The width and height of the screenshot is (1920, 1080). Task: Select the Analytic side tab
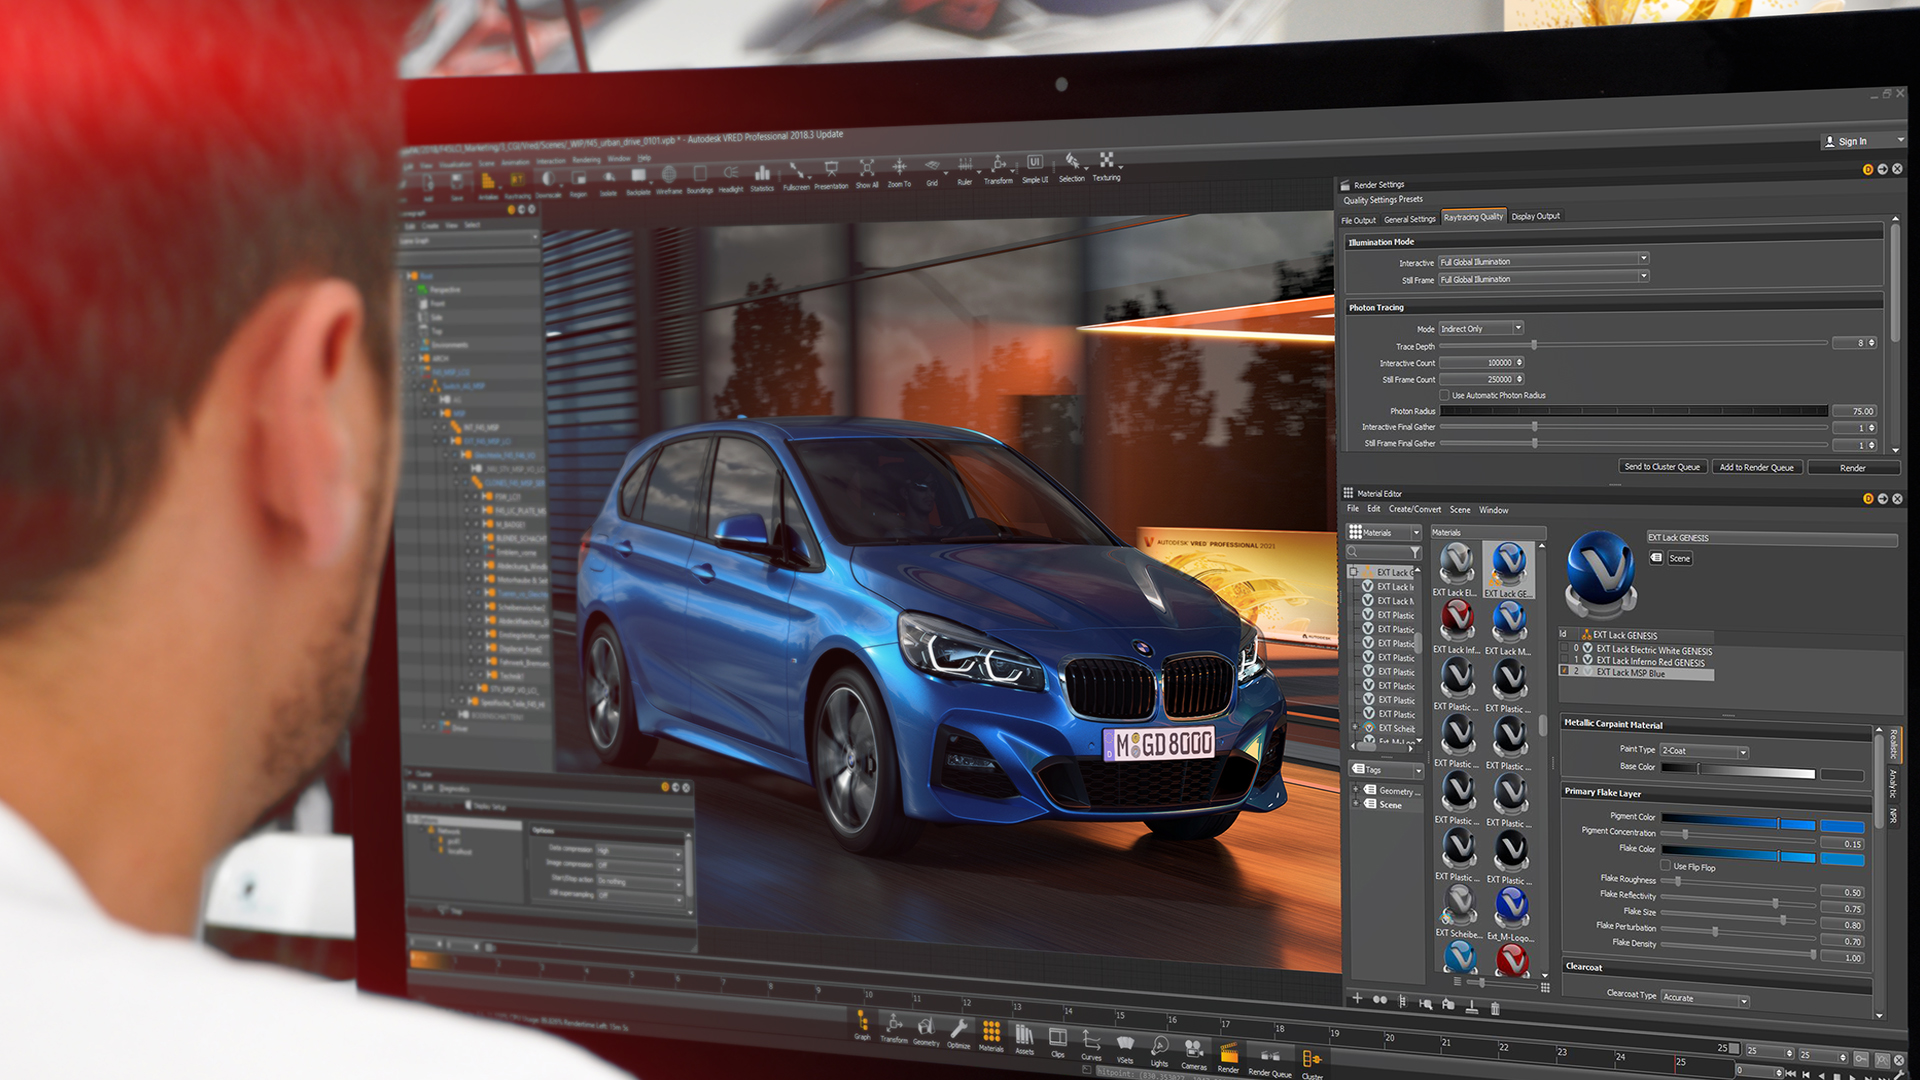[1892, 783]
